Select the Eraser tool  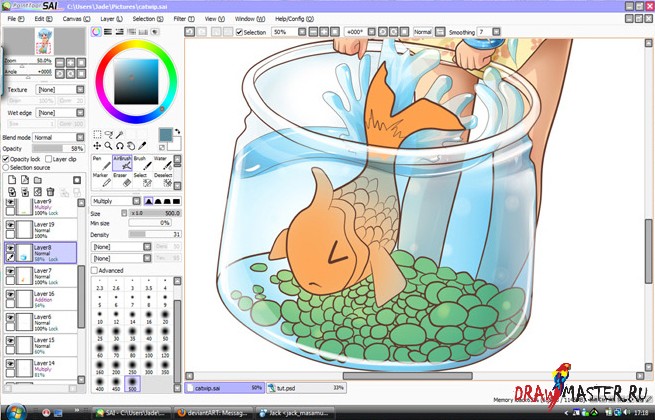point(122,180)
